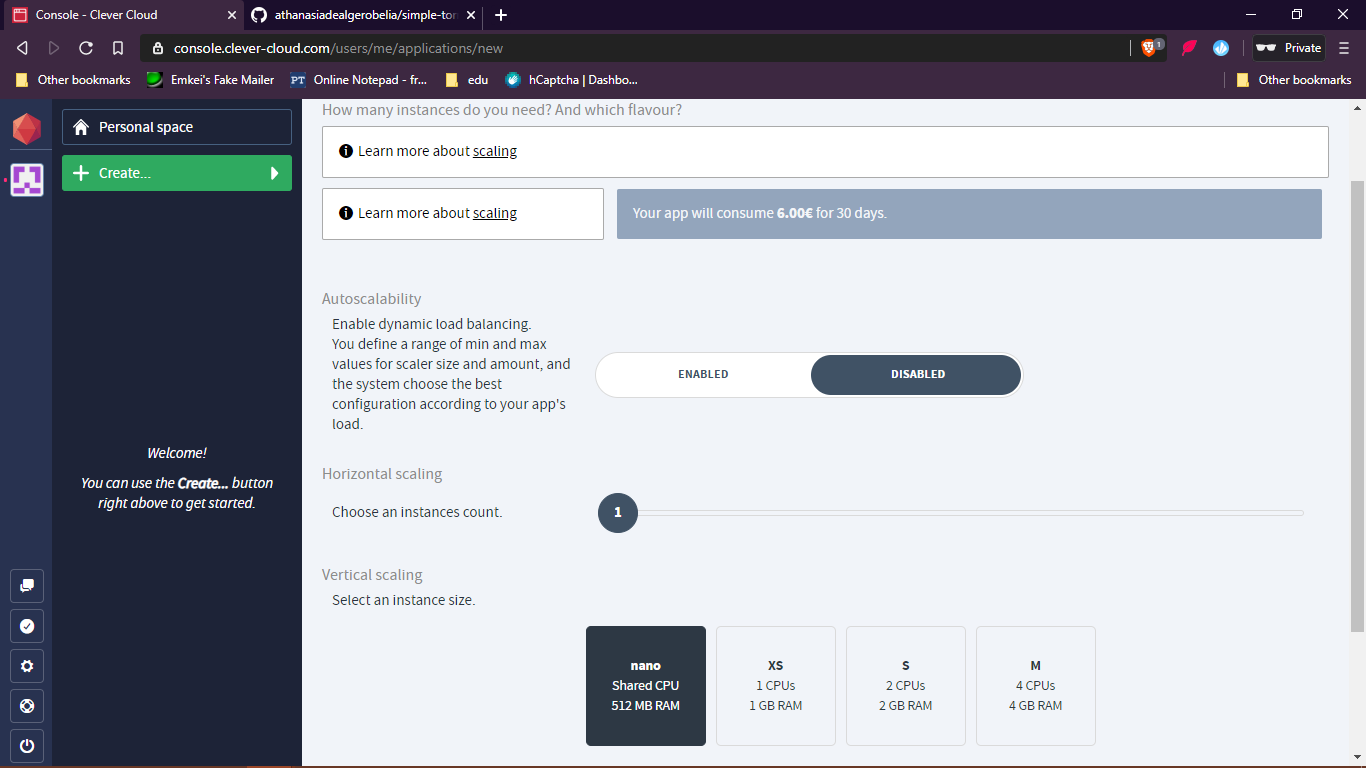Open the Brave hamburger menu
Image resolution: width=1366 pixels, height=768 pixels.
(1344, 48)
